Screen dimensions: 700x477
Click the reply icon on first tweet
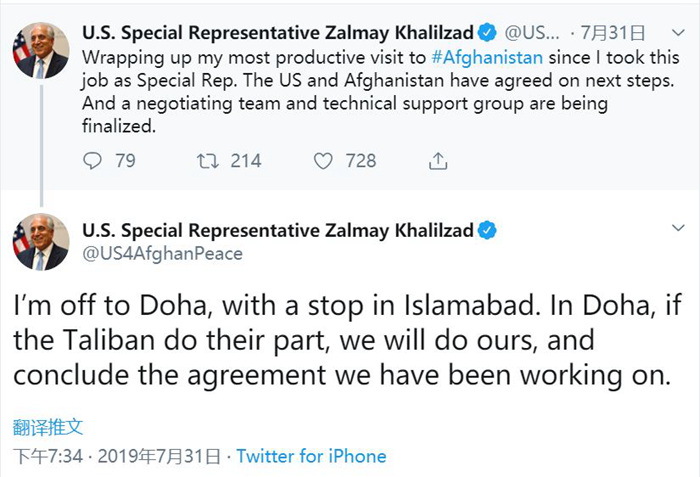(x=92, y=160)
